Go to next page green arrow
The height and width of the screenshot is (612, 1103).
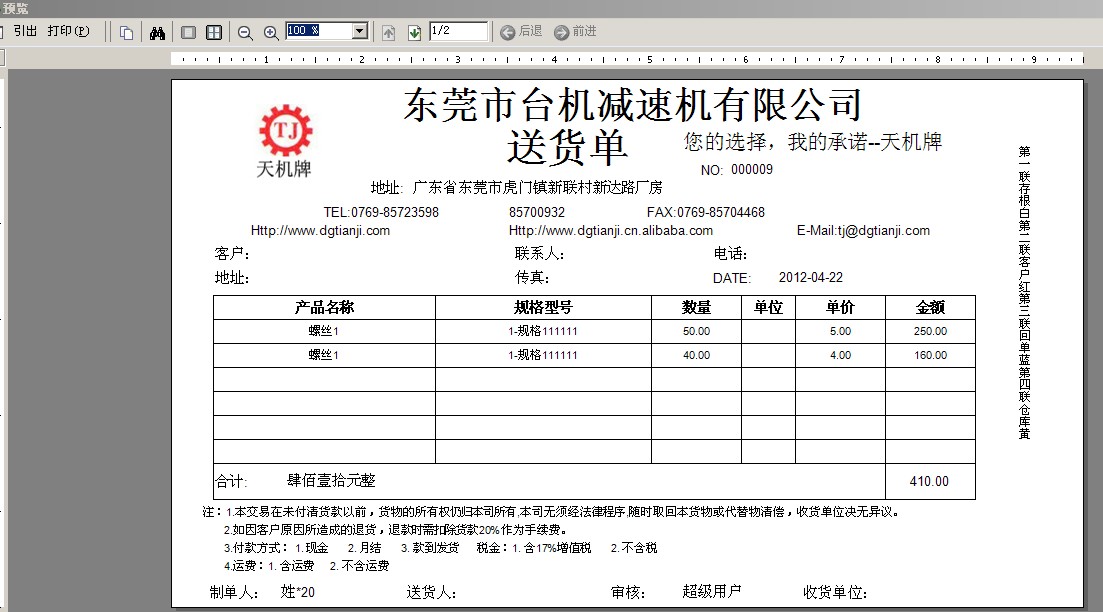(x=414, y=32)
